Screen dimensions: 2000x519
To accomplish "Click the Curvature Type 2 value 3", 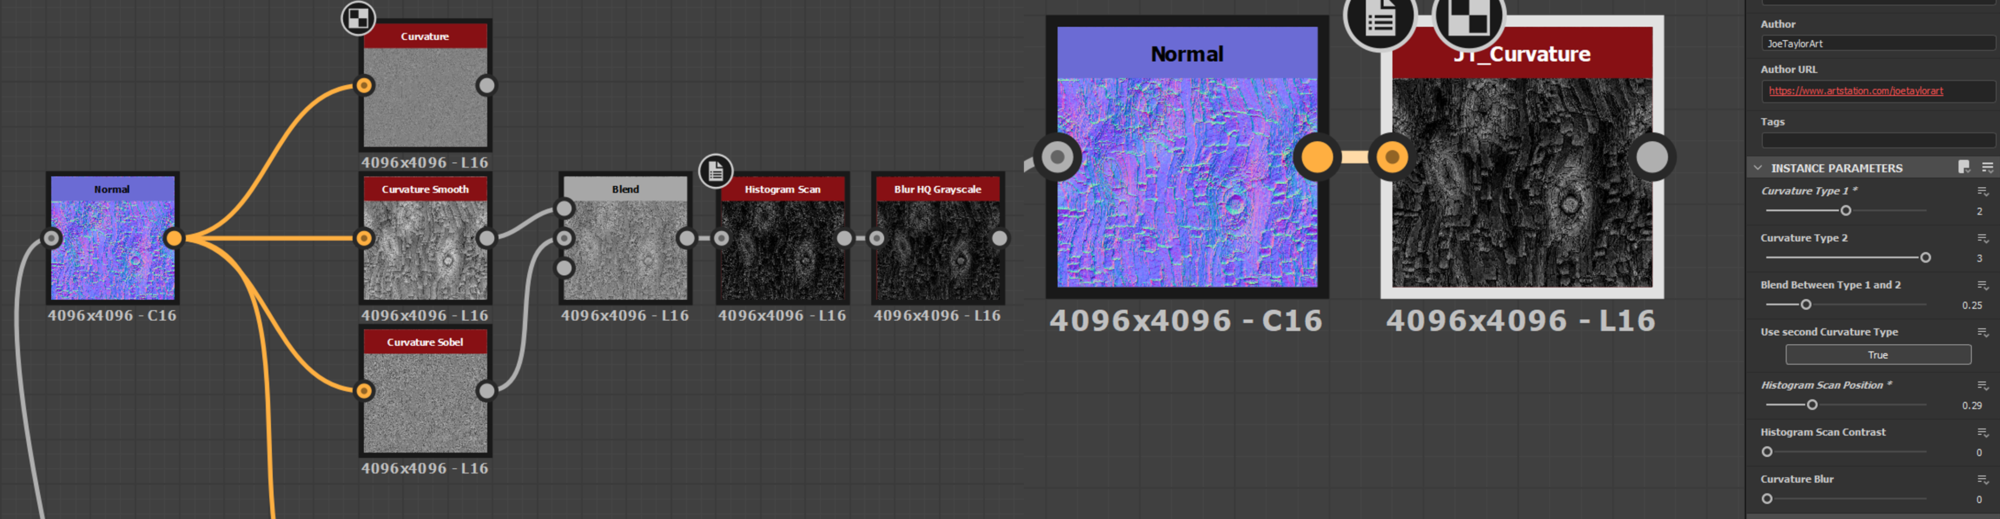I will [1979, 258].
